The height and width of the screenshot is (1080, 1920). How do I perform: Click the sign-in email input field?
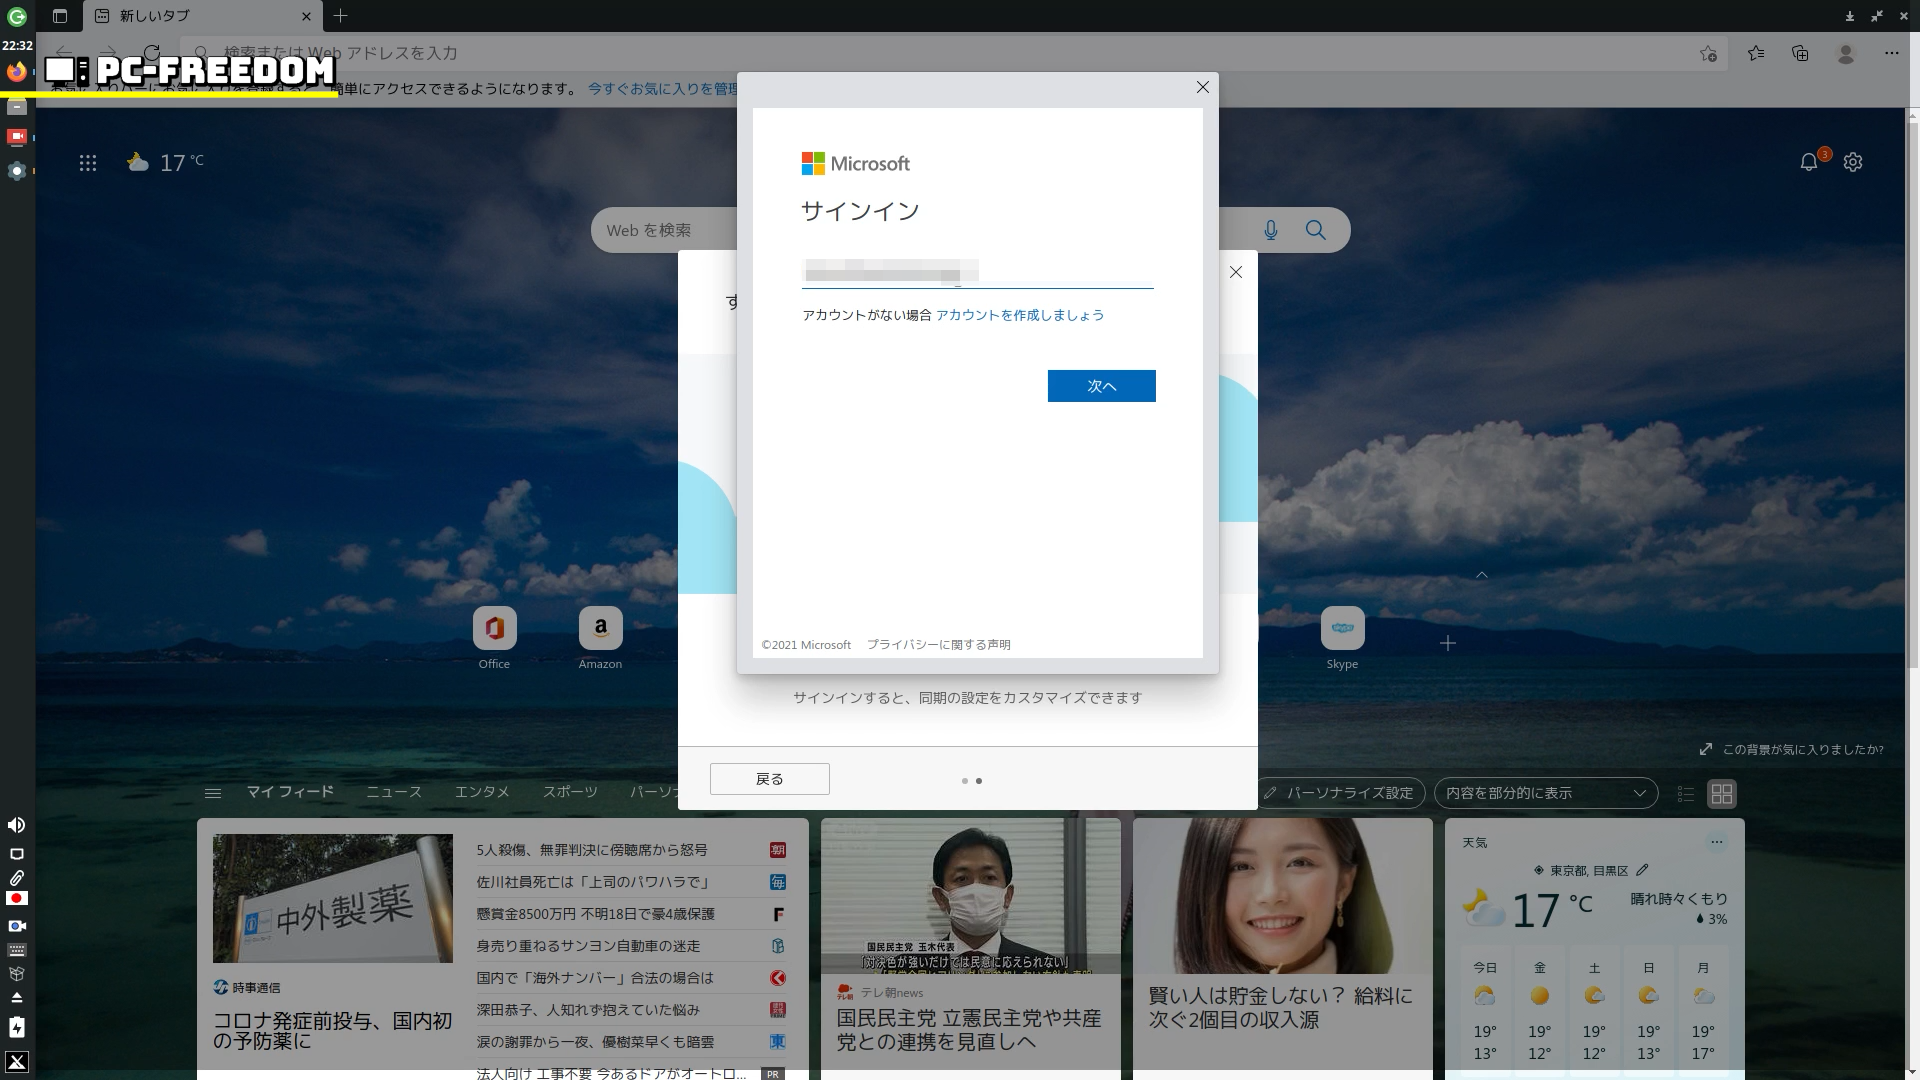[977, 272]
